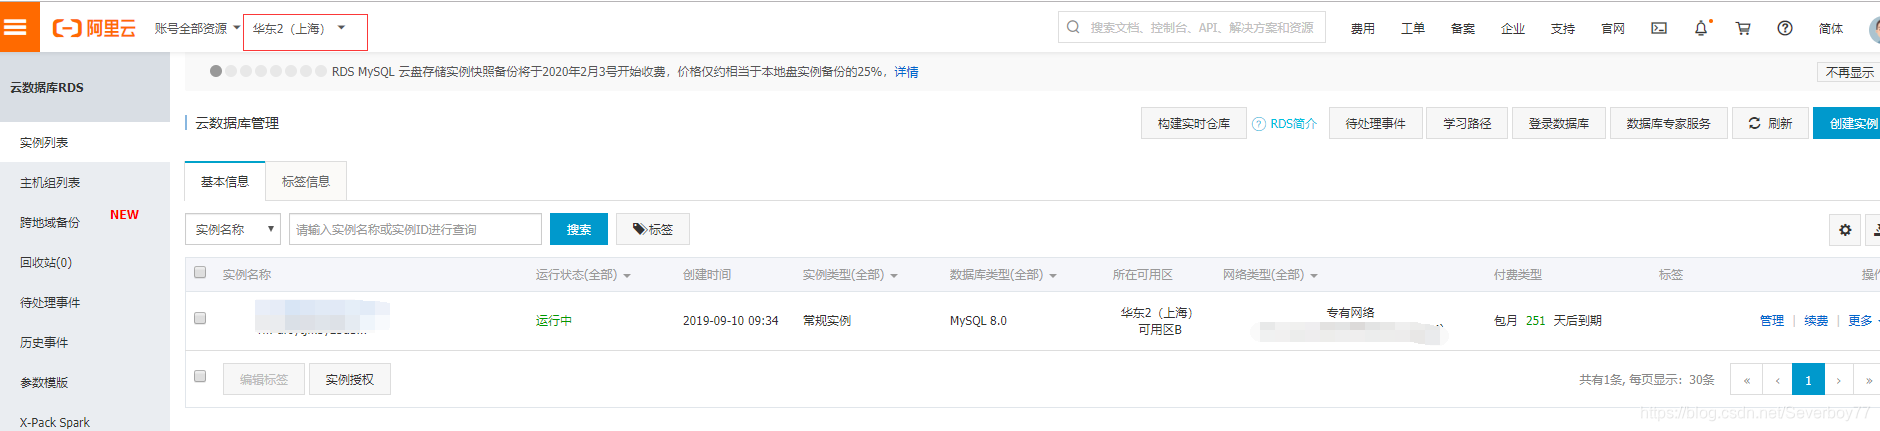Screen dimensions: 1880x431
Task: Go to the first page («)
Action: (1747, 380)
